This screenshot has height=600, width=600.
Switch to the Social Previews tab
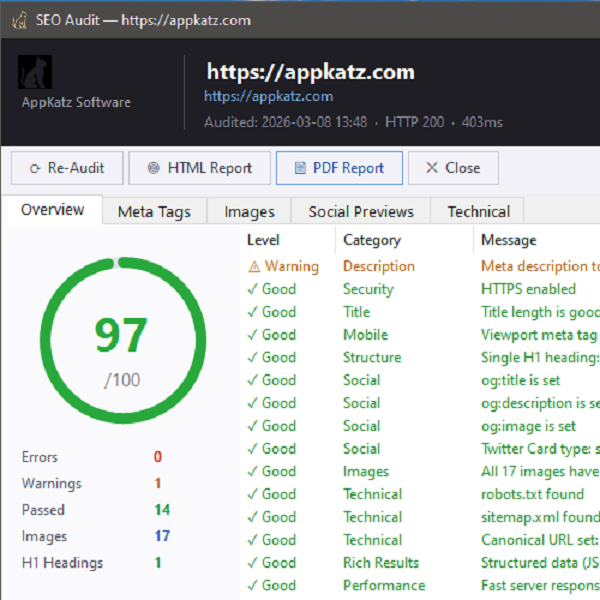(361, 211)
